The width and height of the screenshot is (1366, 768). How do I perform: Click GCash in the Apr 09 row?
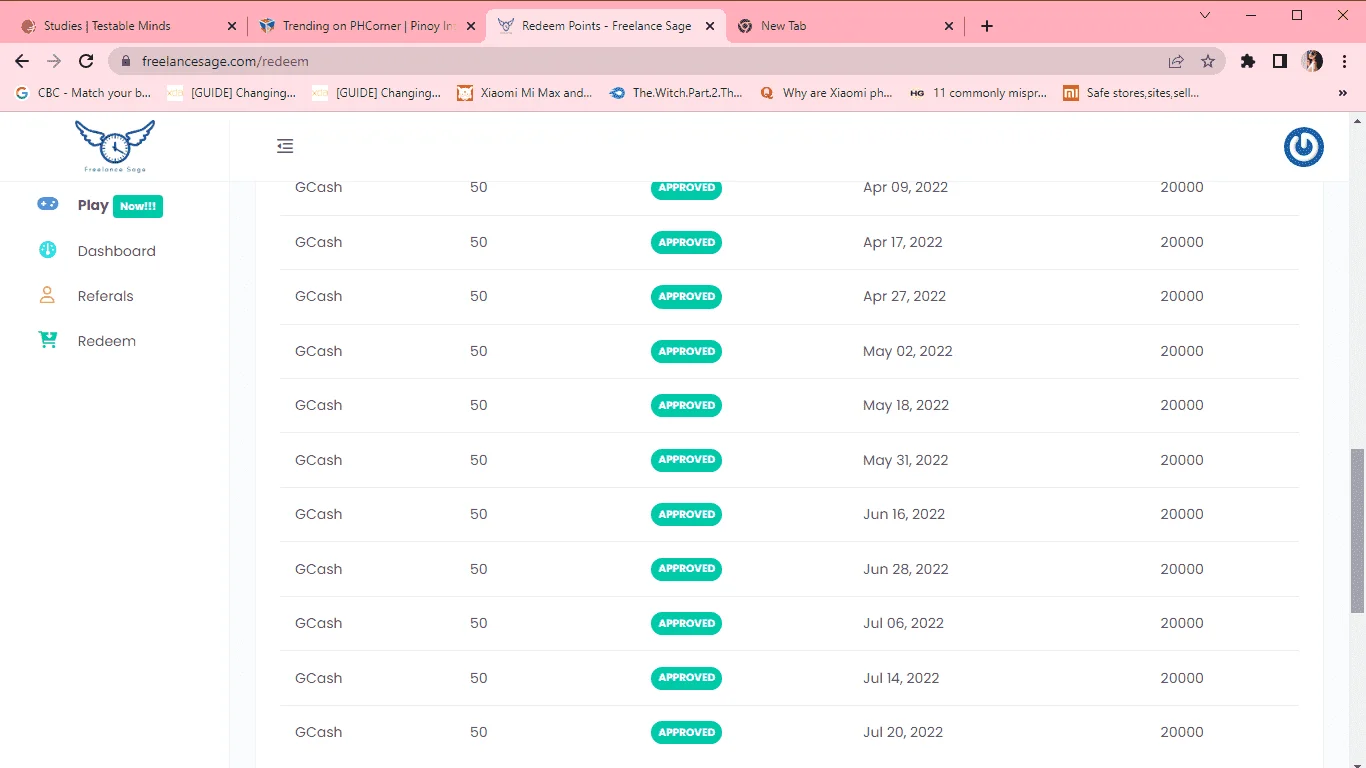point(318,187)
